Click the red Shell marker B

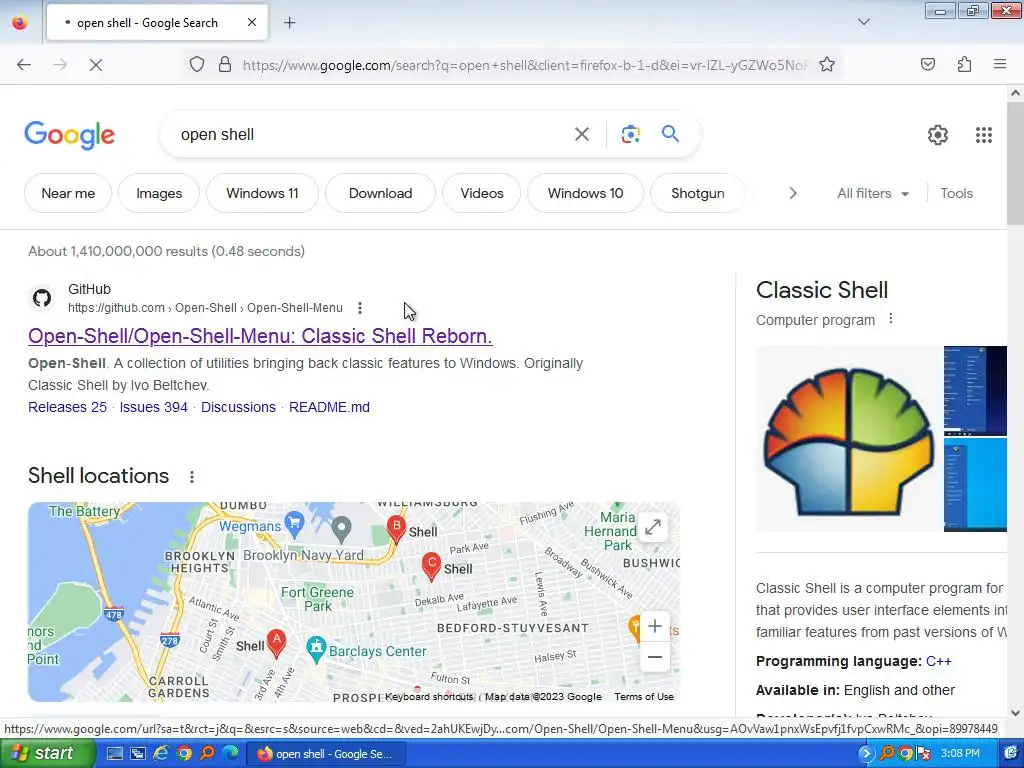pyautogui.click(x=396, y=529)
